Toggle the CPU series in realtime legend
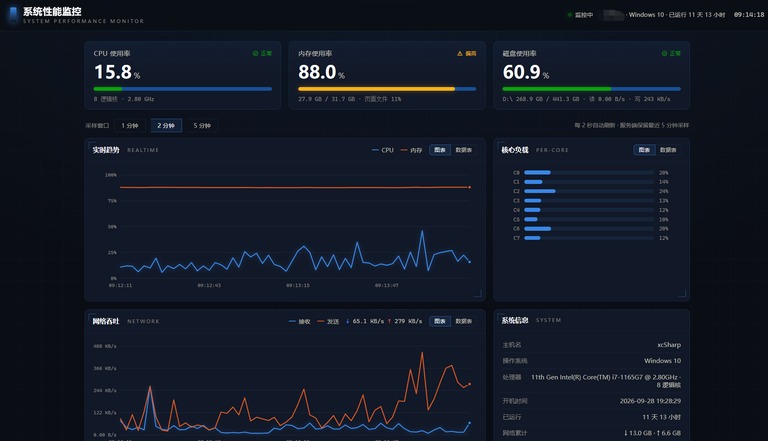Image resolution: width=768 pixels, height=441 pixels. (x=383, y=150)
